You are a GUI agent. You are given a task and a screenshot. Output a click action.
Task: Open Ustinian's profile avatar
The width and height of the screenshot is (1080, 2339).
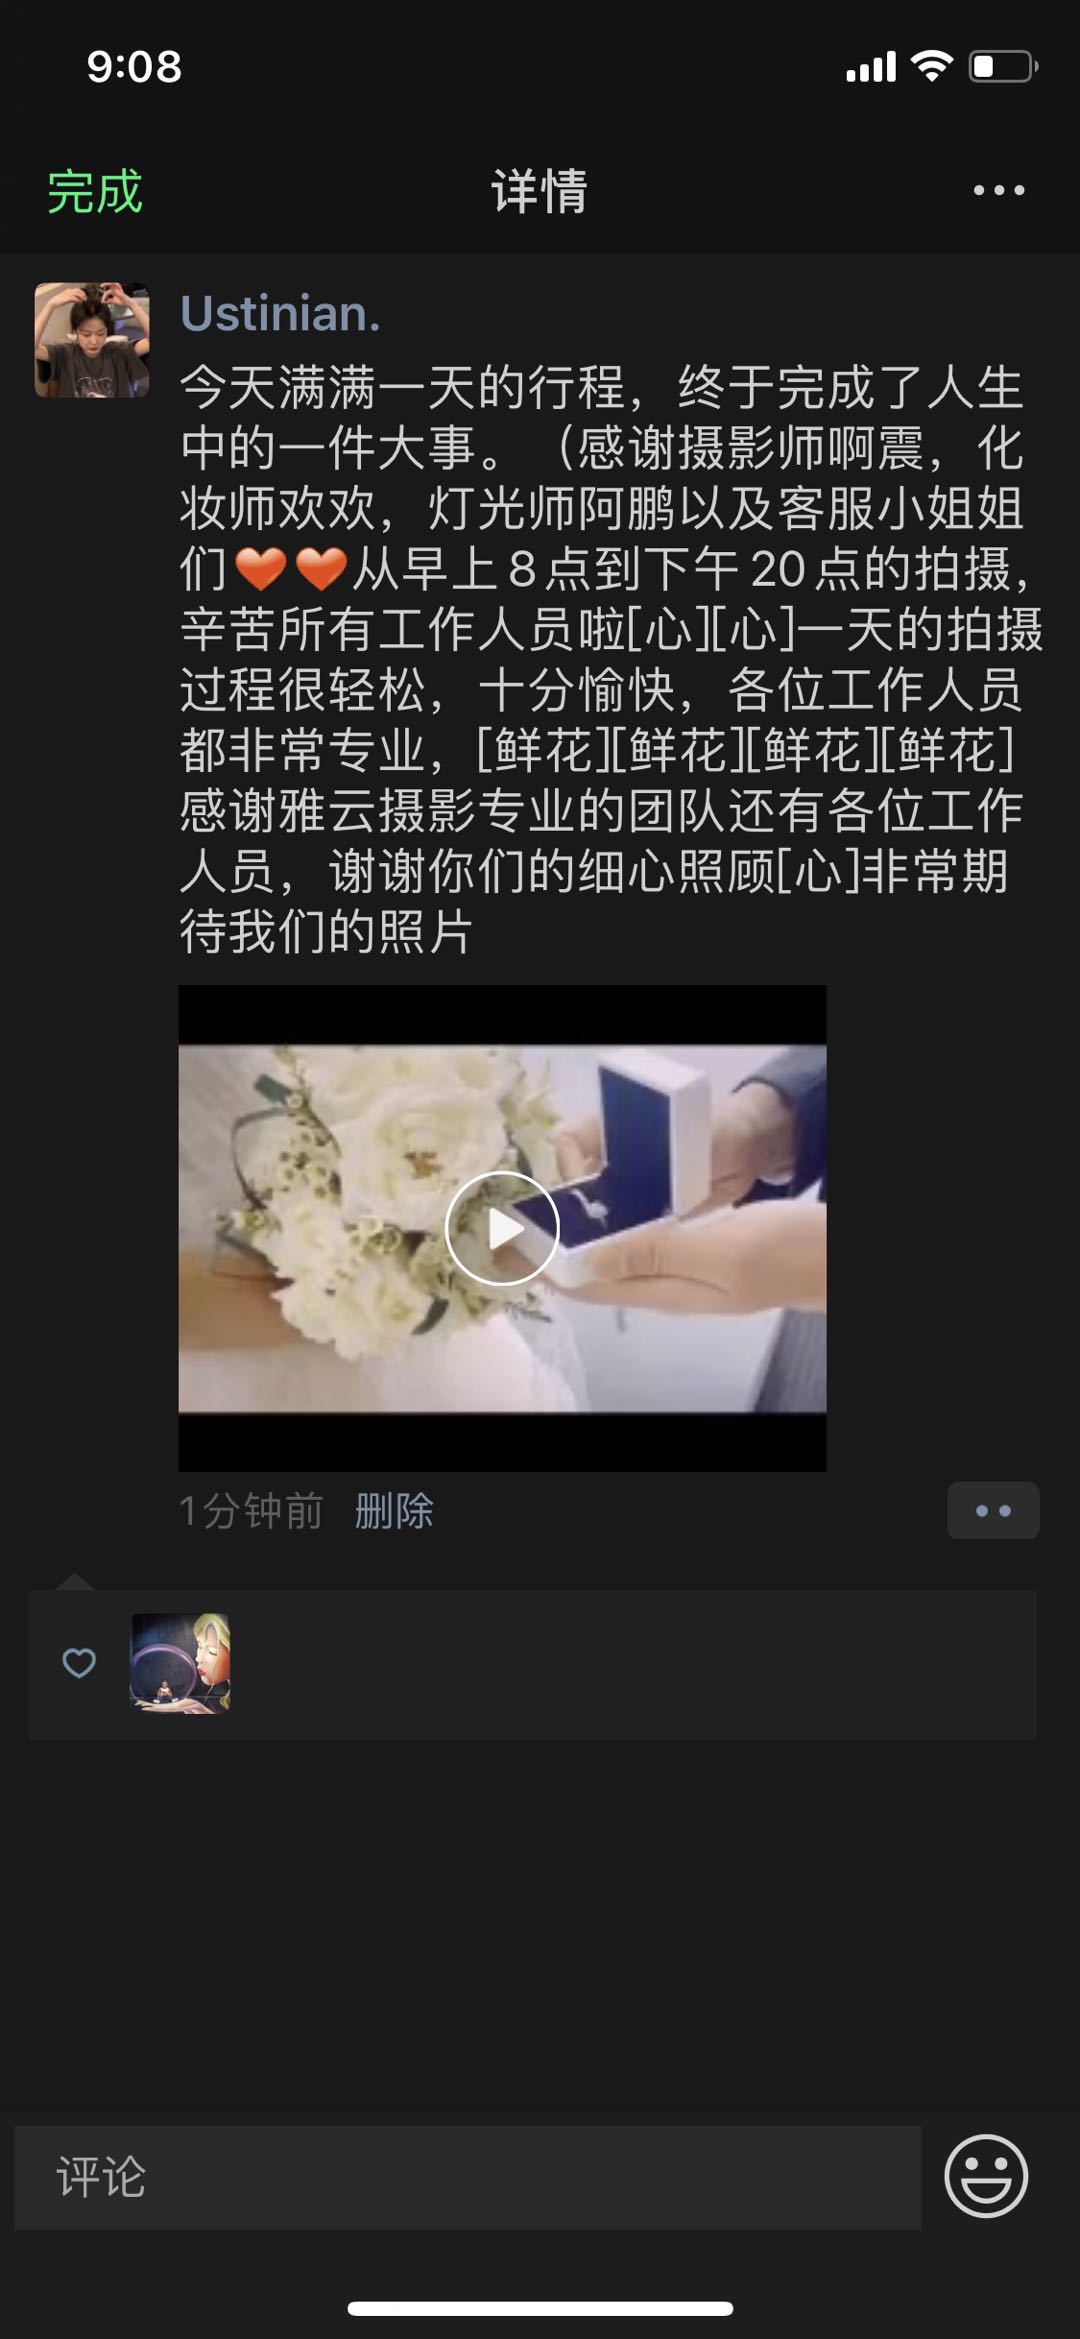pyautogui.click(x=92, y=340)
